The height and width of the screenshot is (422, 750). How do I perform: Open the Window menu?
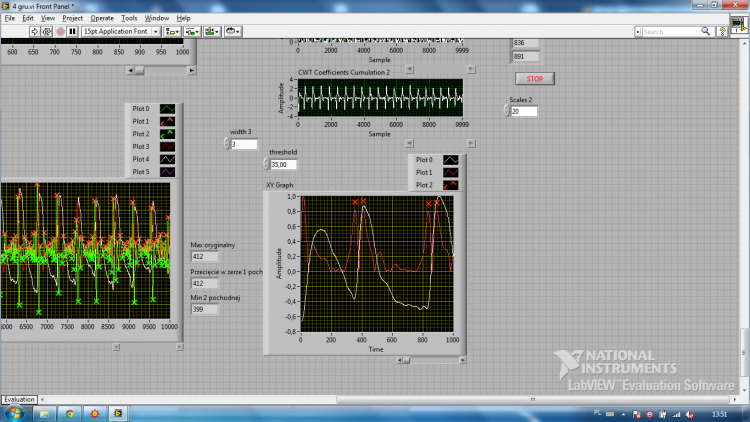(x=156, y=18)
